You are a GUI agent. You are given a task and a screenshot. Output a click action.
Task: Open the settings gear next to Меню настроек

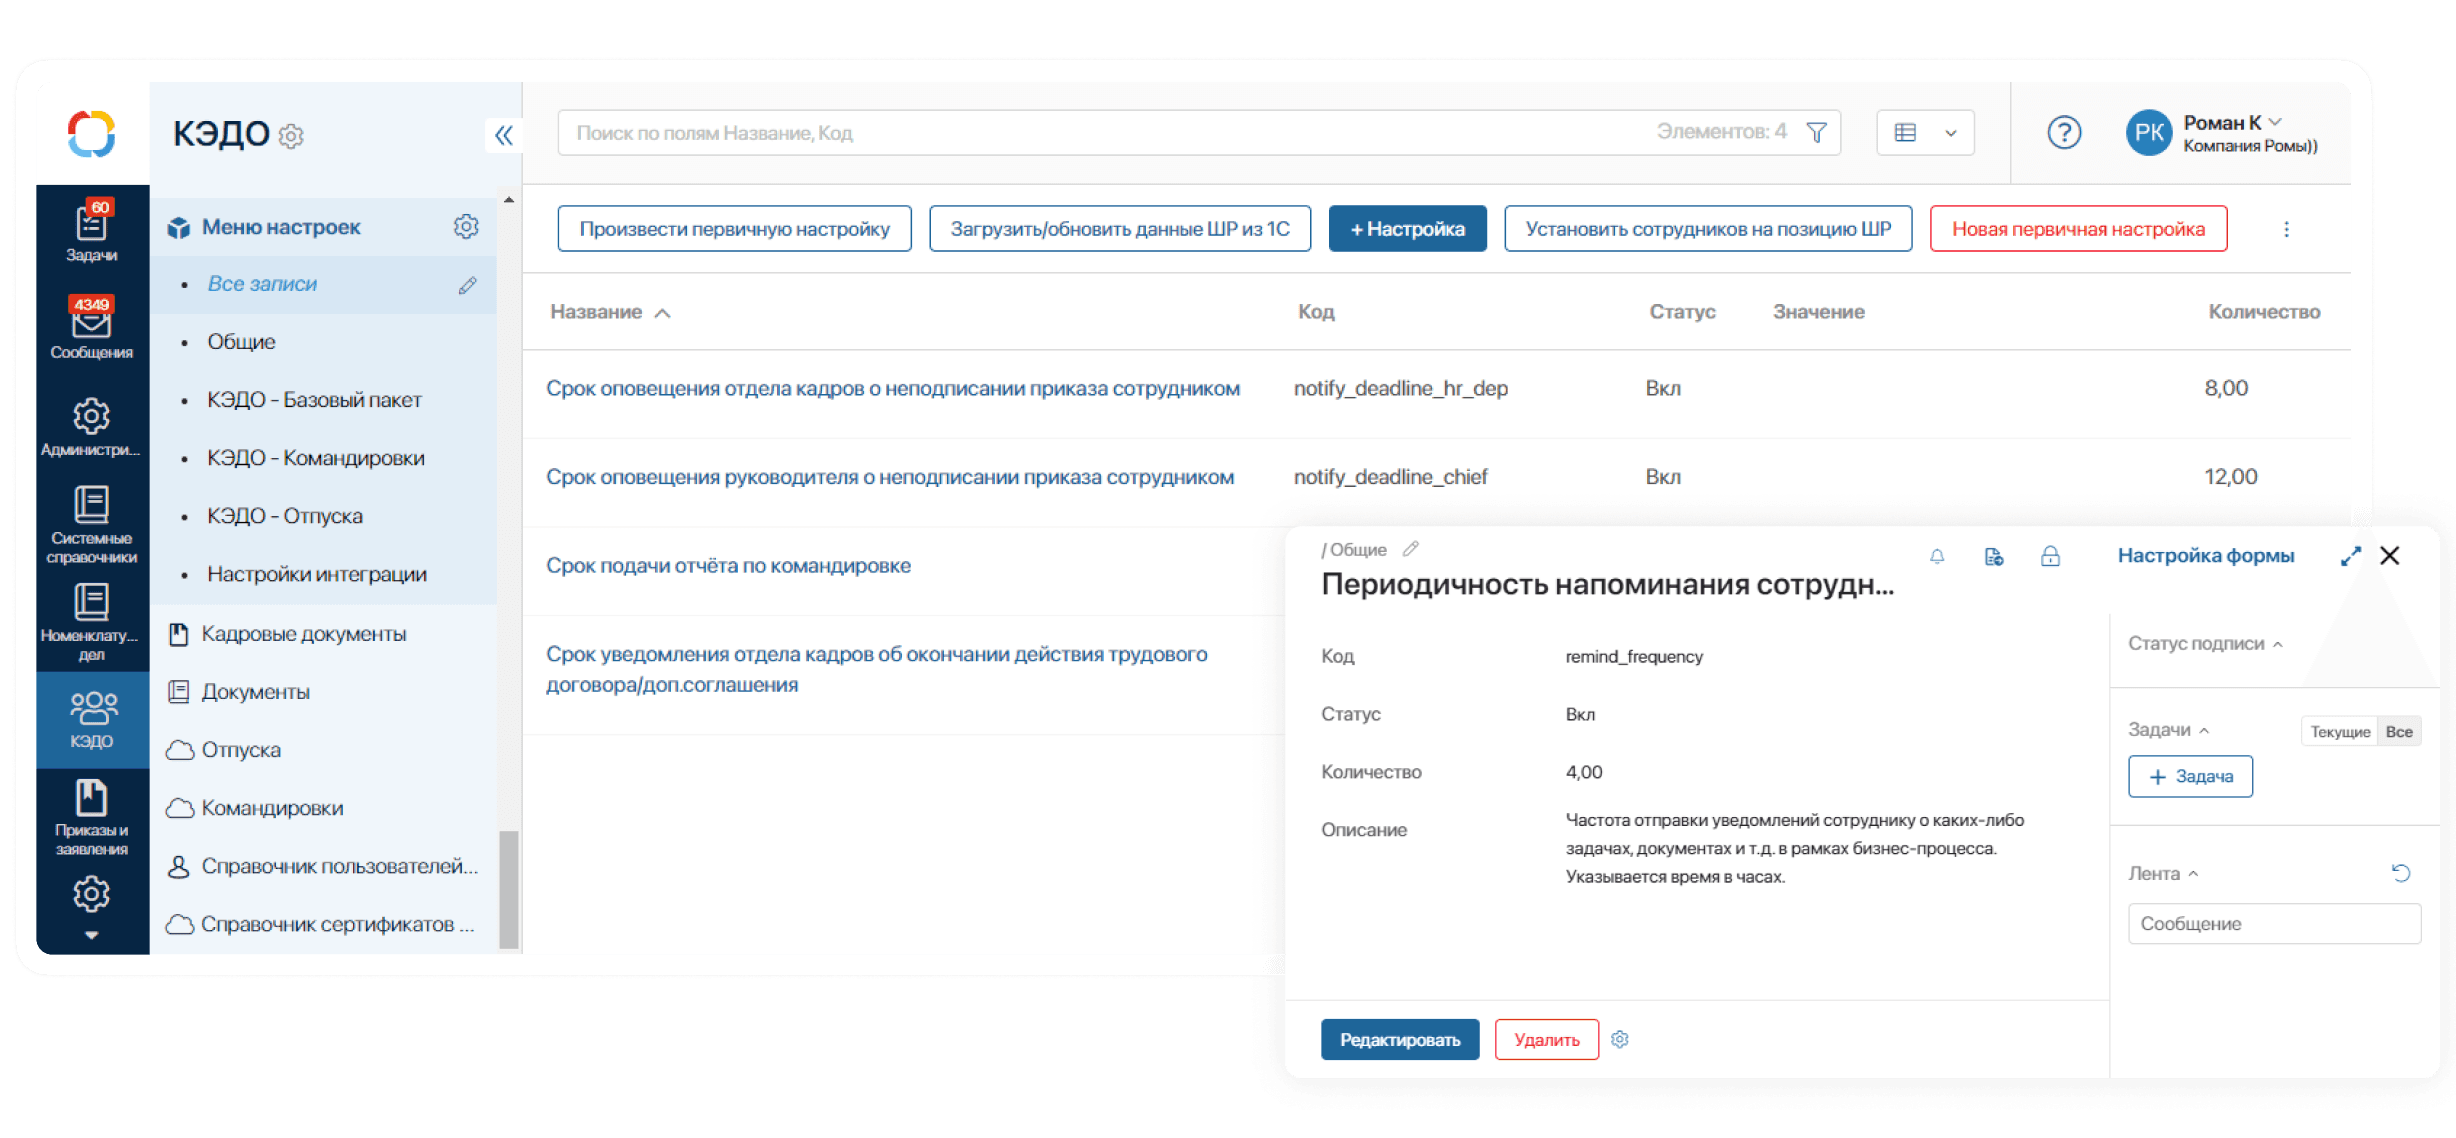pos(466,226)
